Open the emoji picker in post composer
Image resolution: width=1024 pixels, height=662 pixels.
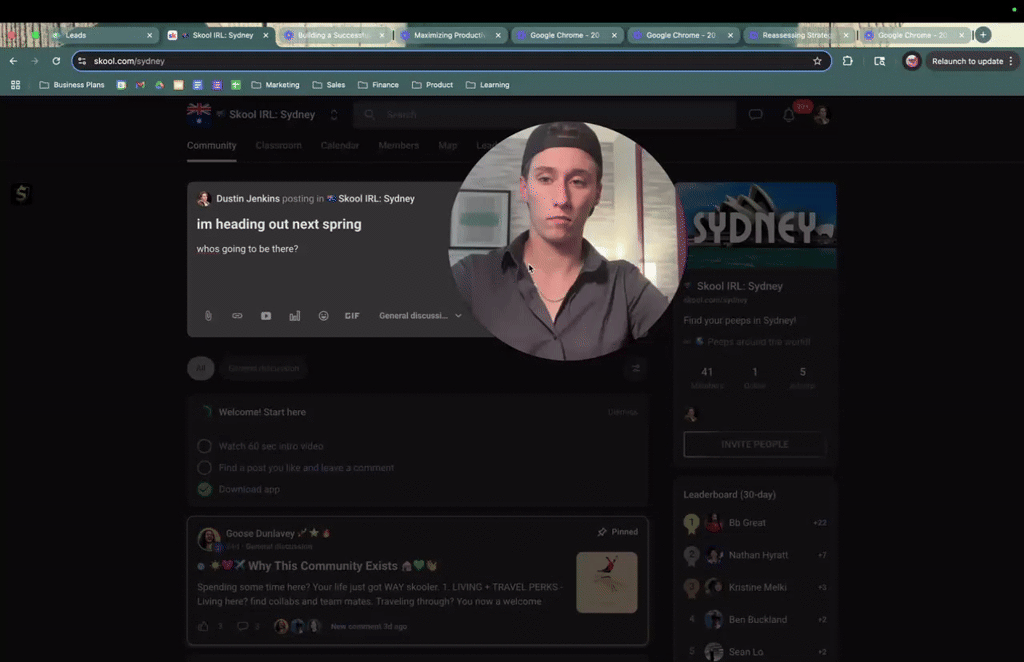[323, 316]
